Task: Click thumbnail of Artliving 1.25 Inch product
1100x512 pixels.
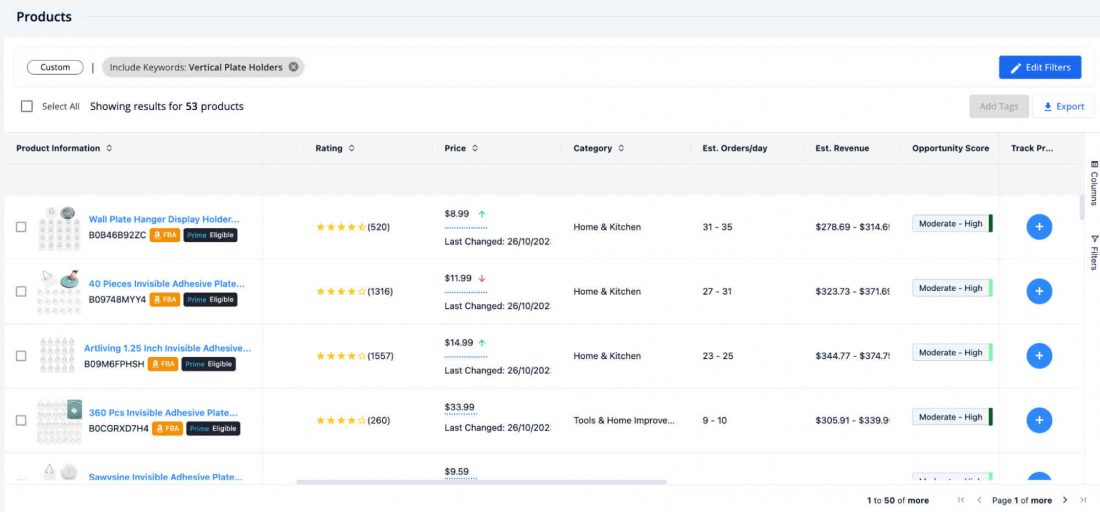Action: (58, 356)
